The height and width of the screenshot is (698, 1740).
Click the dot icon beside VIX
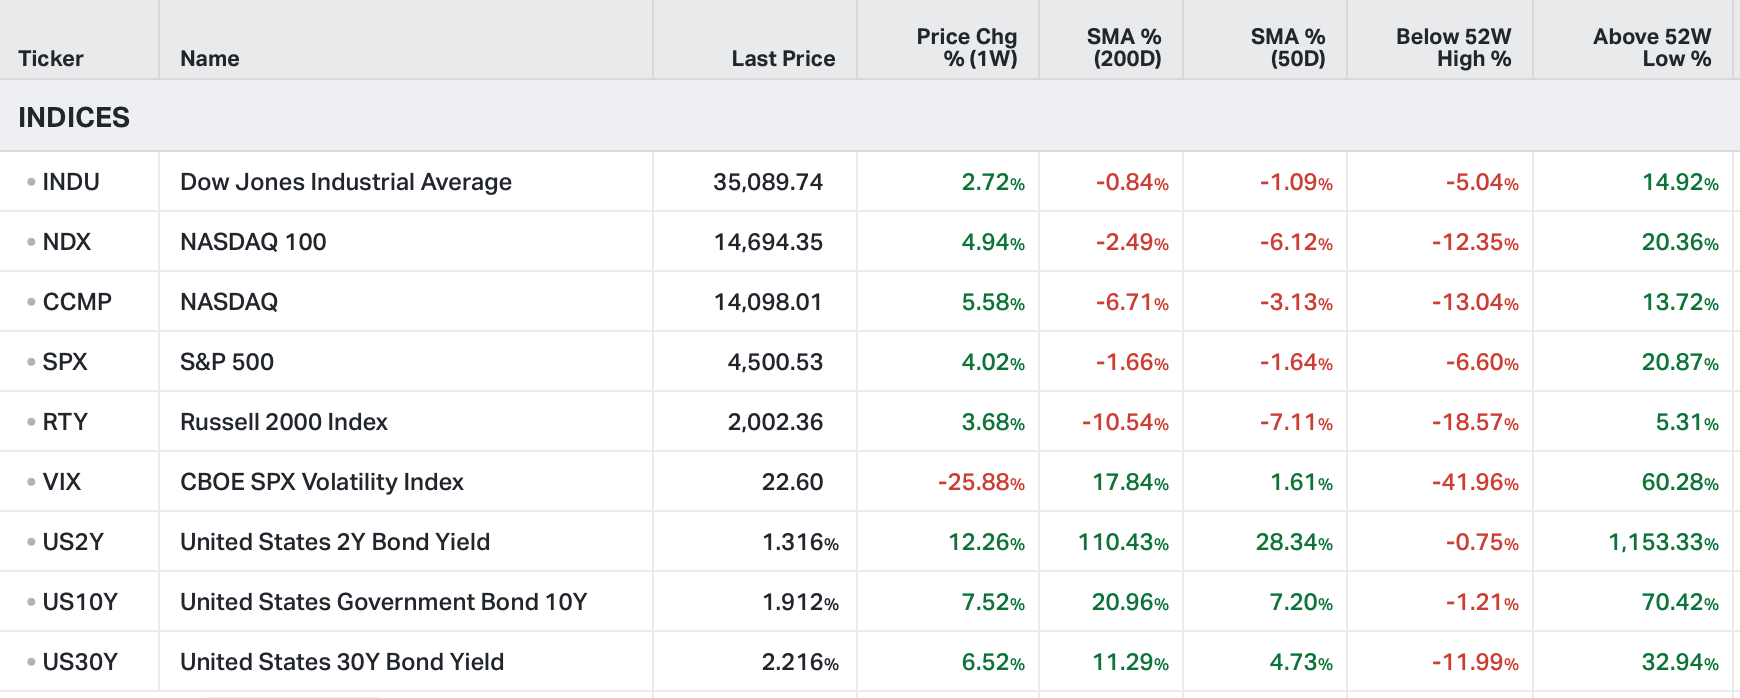click(x=31, y=482)
